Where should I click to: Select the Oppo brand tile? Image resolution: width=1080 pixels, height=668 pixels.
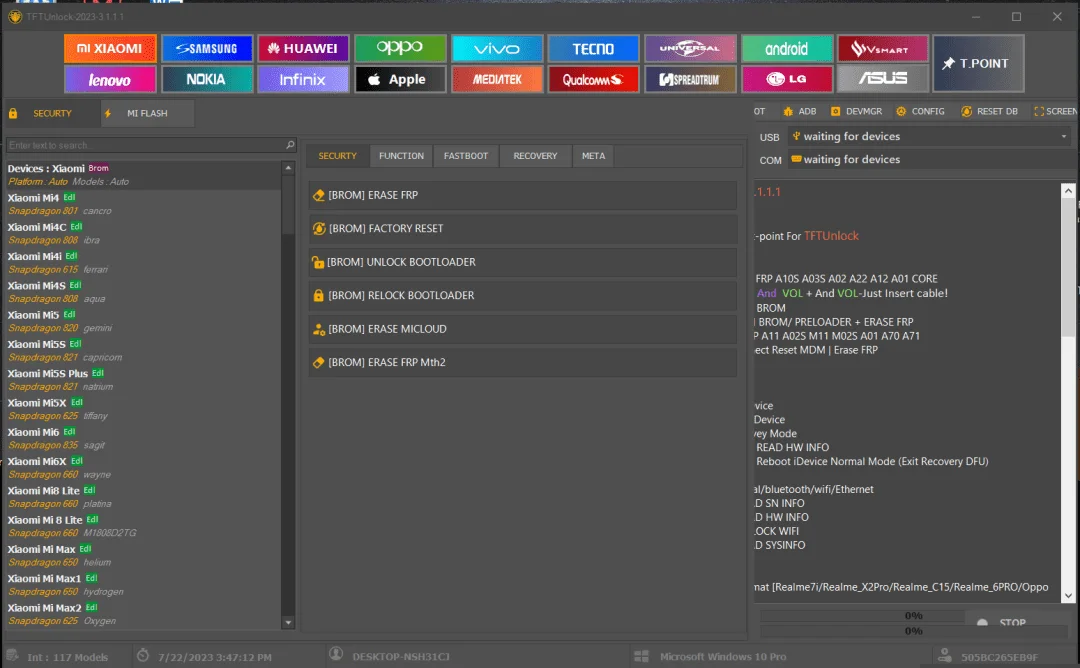(x=400, y=48)
